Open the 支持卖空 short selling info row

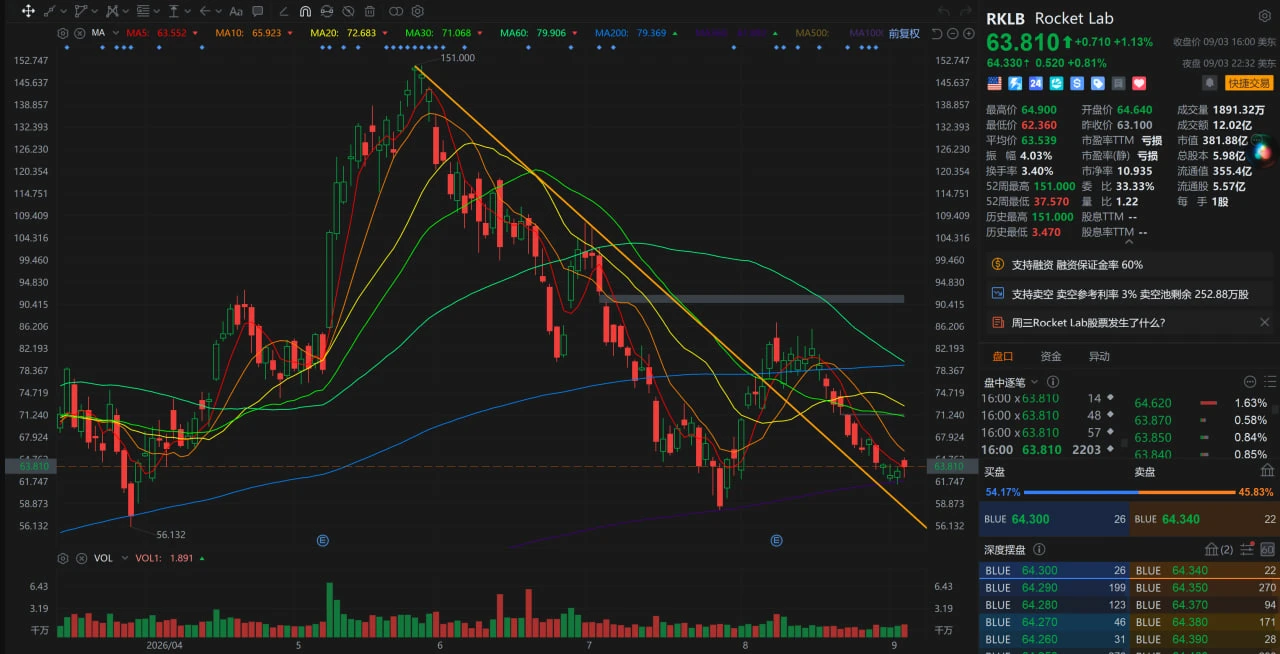[1129, 294]
